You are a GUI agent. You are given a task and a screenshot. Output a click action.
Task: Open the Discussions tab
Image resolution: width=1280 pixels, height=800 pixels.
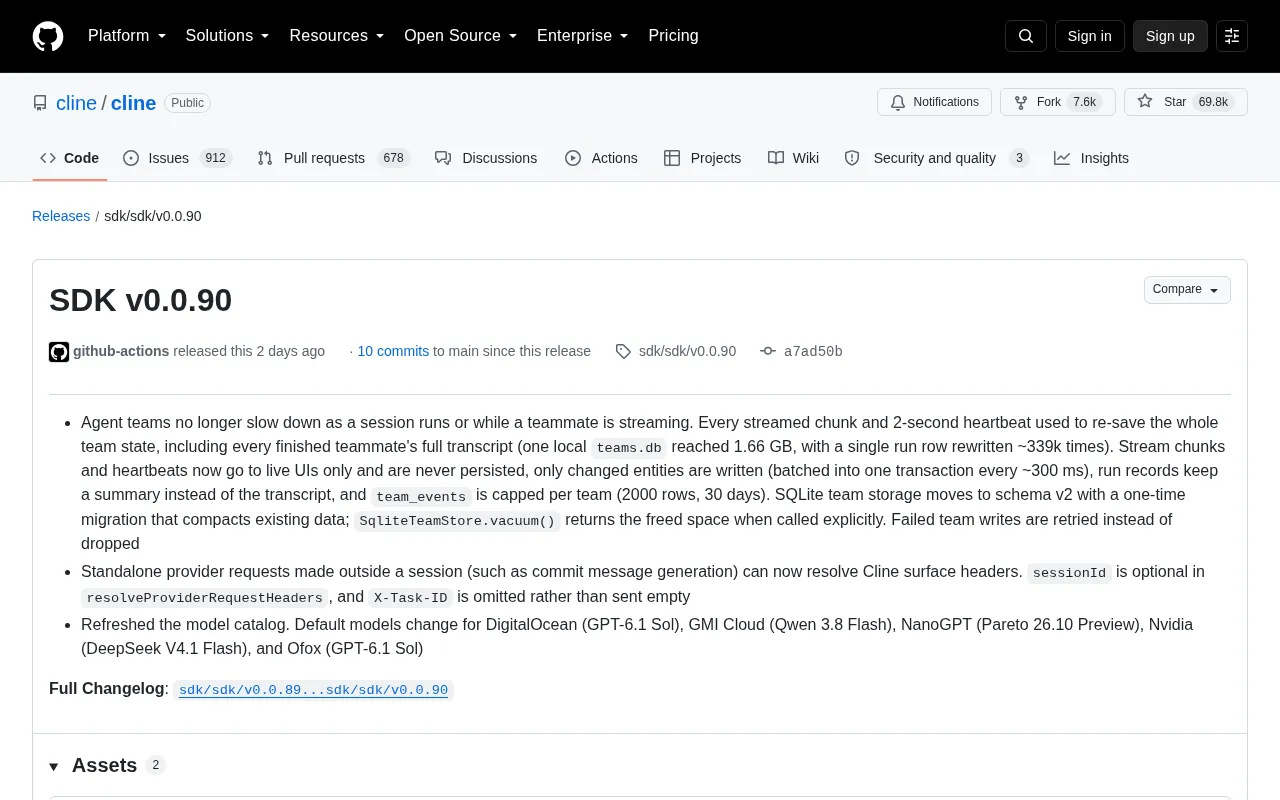[x=486, y=158]
